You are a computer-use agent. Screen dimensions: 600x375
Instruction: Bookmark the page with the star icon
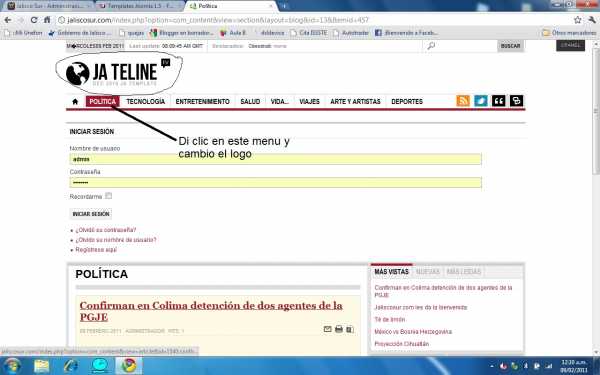[577, 20]
